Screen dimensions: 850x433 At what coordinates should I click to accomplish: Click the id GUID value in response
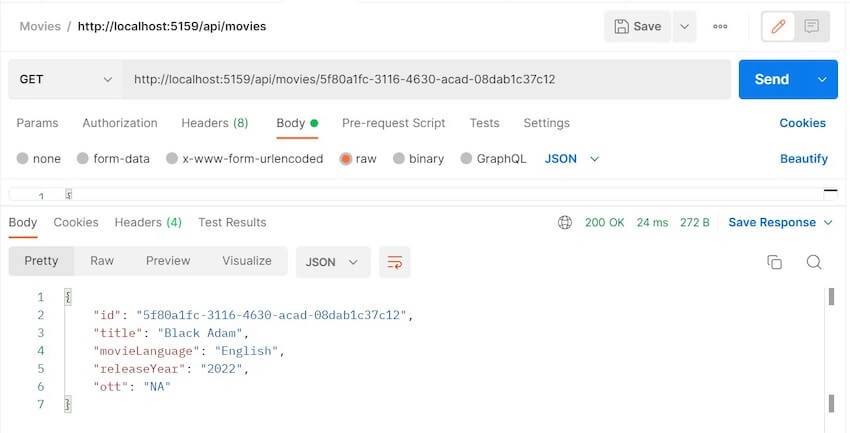coord(272,315)
